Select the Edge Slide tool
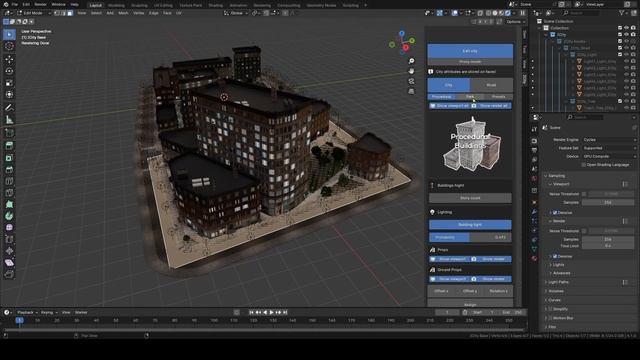 click(9, 239)
